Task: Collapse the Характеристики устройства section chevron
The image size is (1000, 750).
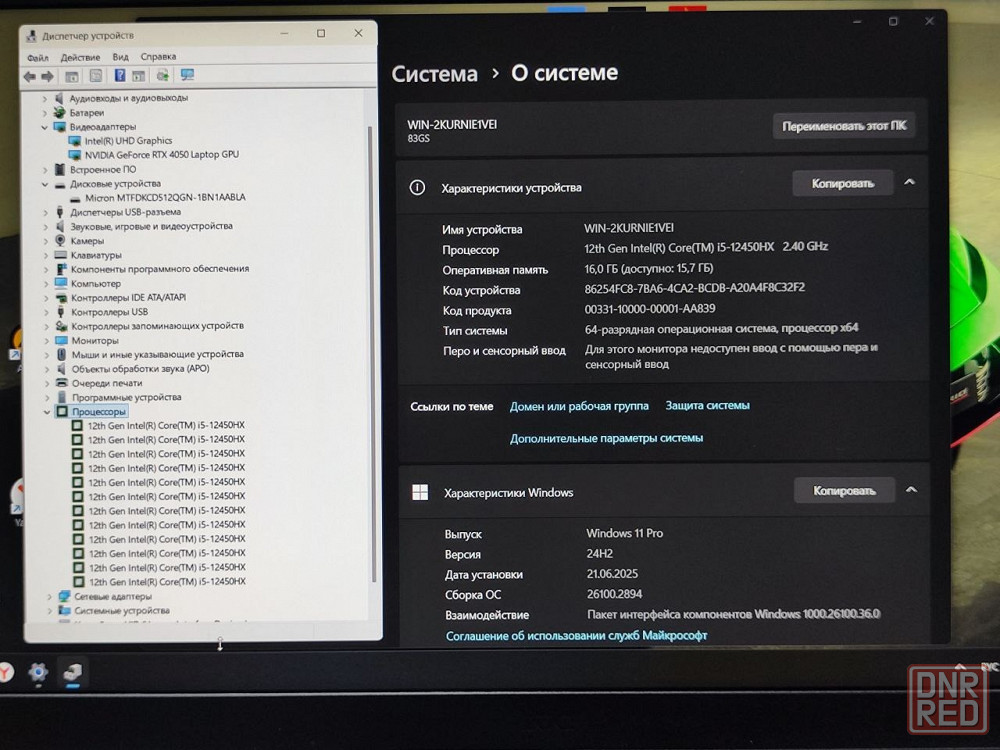Action: (x=909, y=182)
